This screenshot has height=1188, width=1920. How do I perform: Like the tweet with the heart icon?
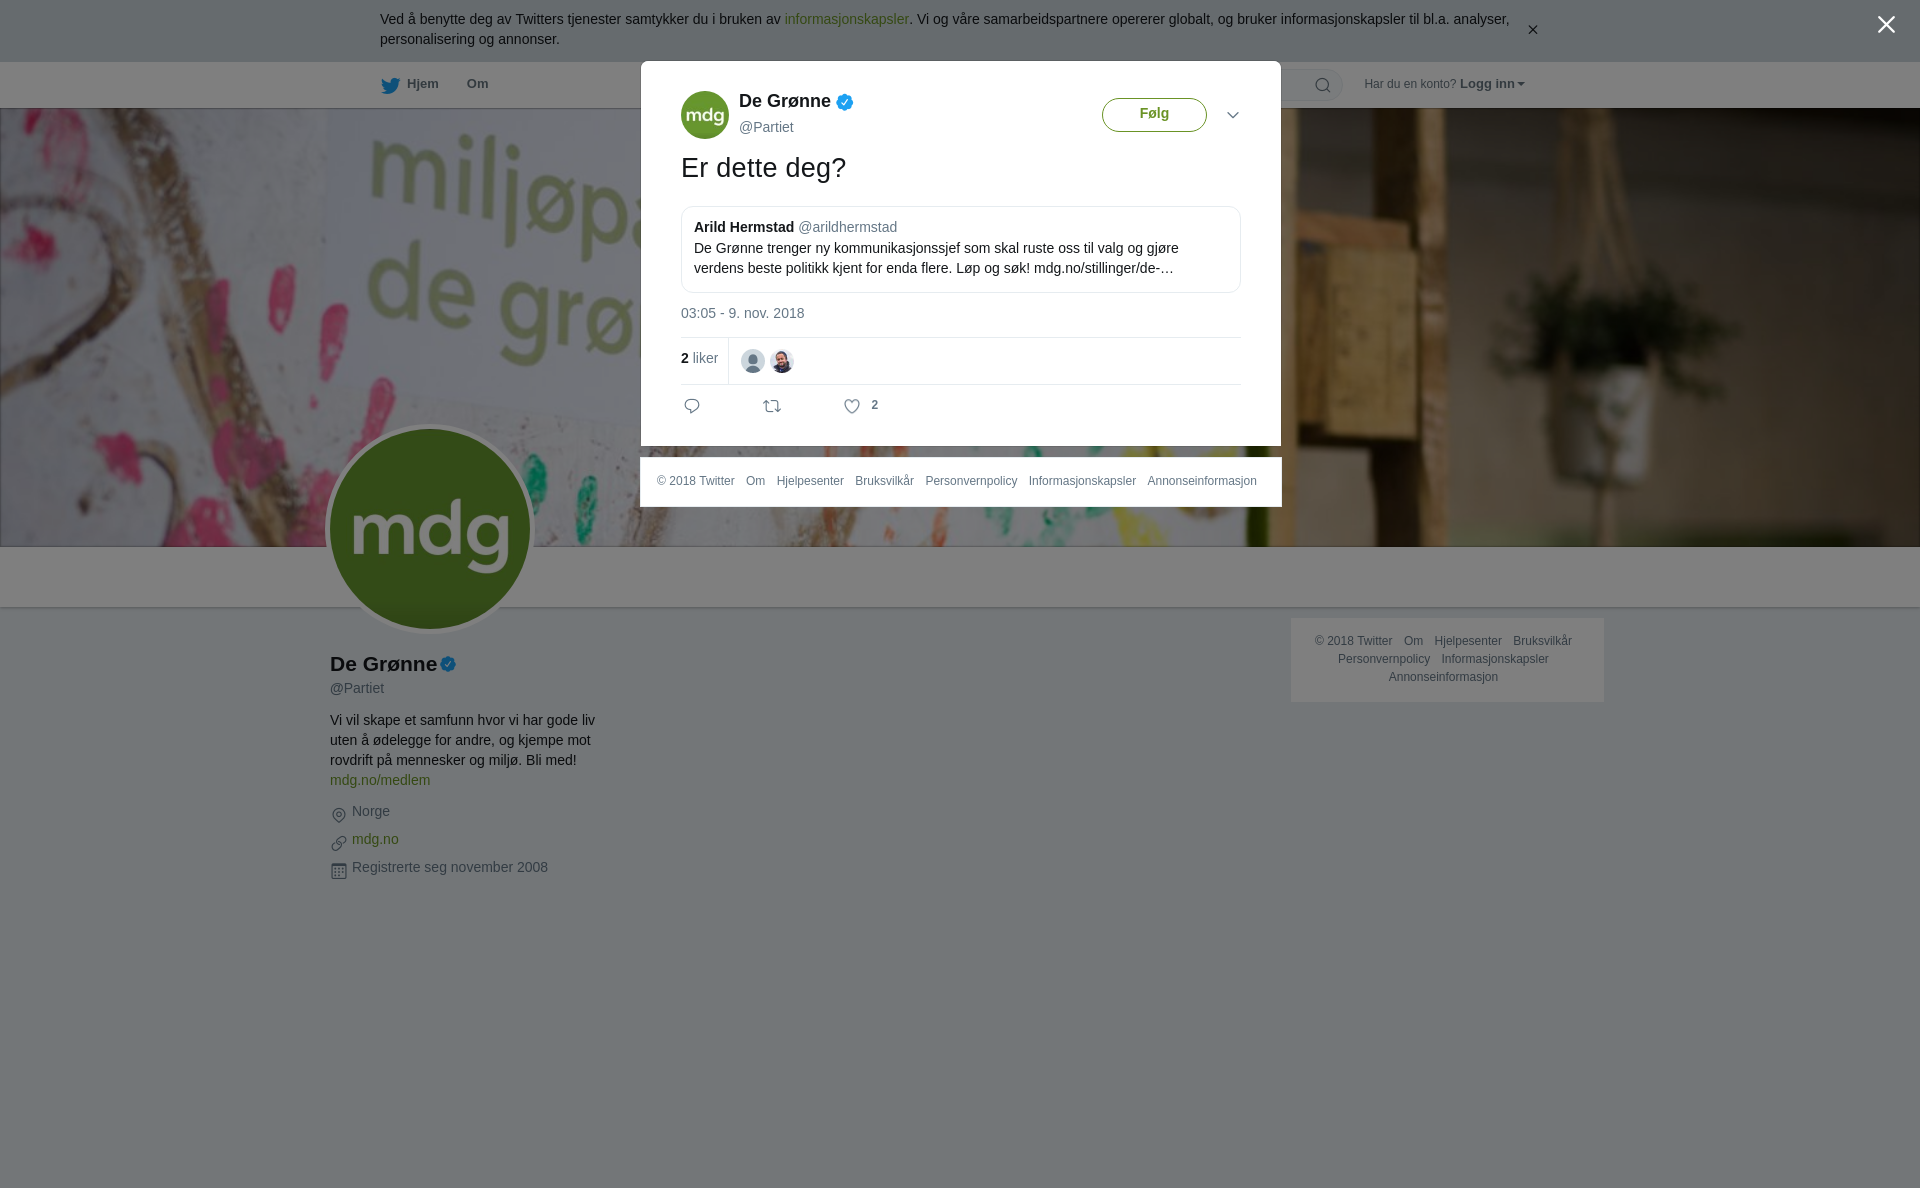[852, 406]
